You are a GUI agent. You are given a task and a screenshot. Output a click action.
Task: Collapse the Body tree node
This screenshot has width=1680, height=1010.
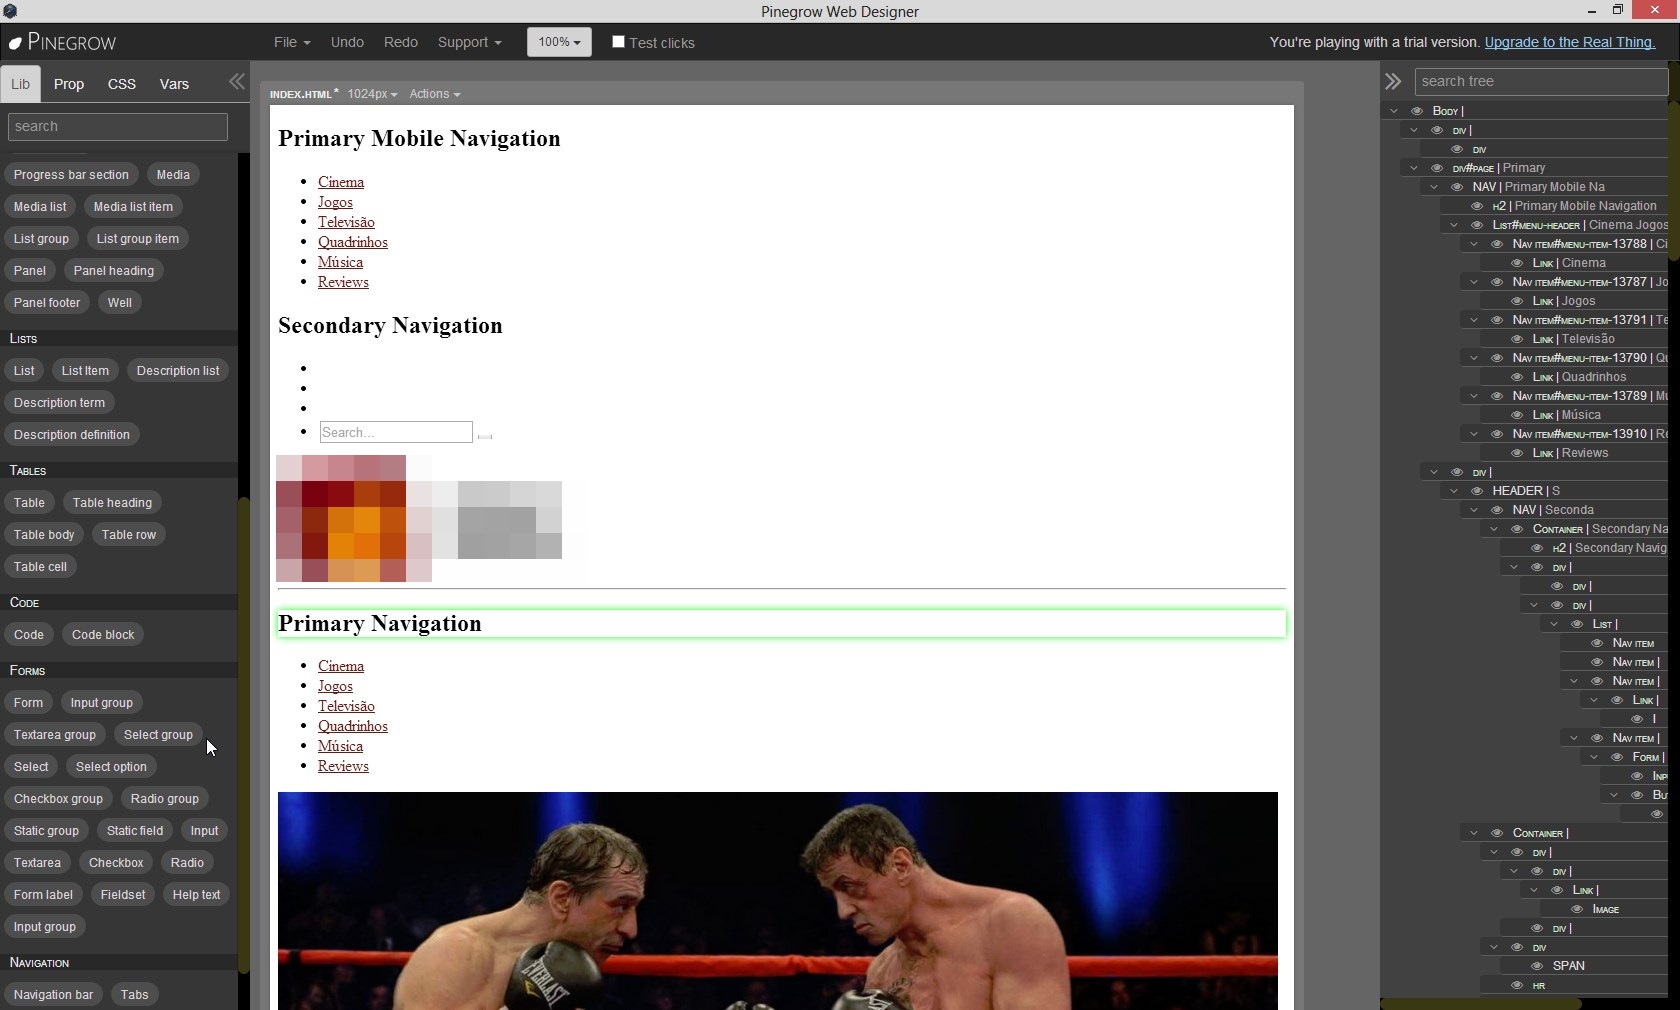pos(1394,111)
